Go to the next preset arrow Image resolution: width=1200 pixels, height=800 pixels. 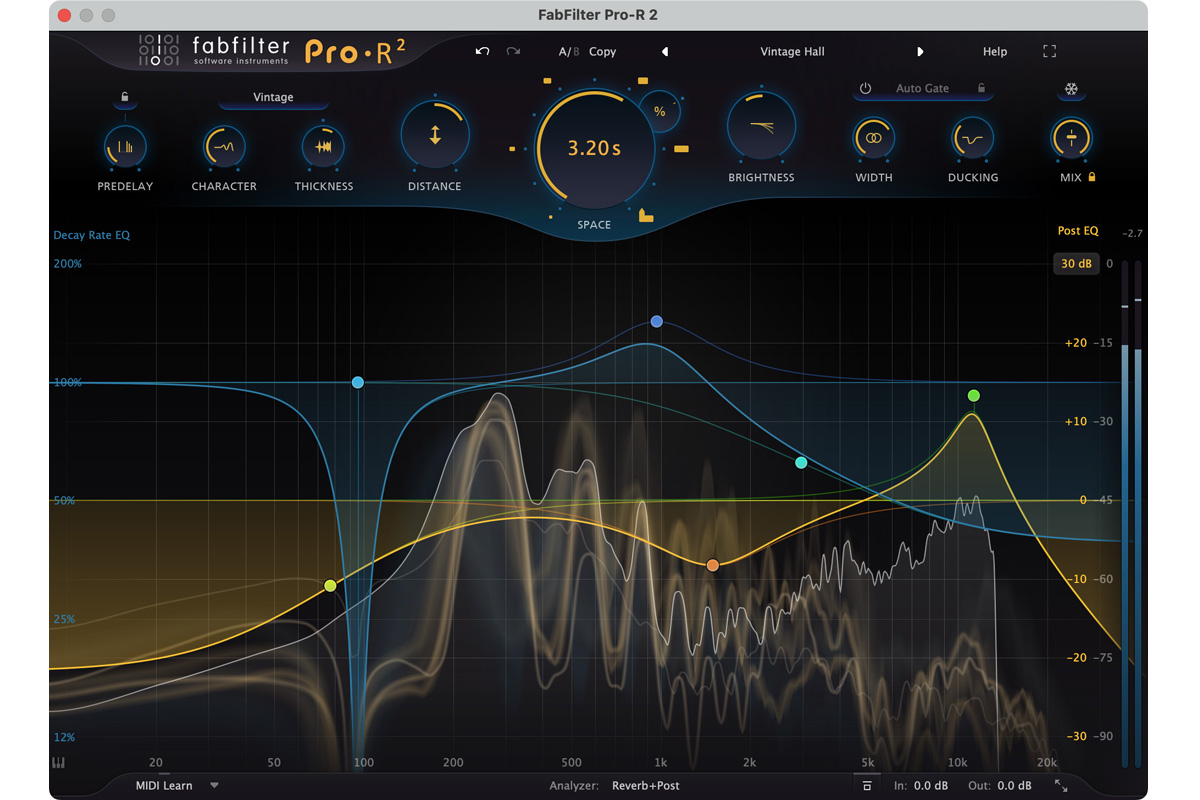(x=920, y=52)
